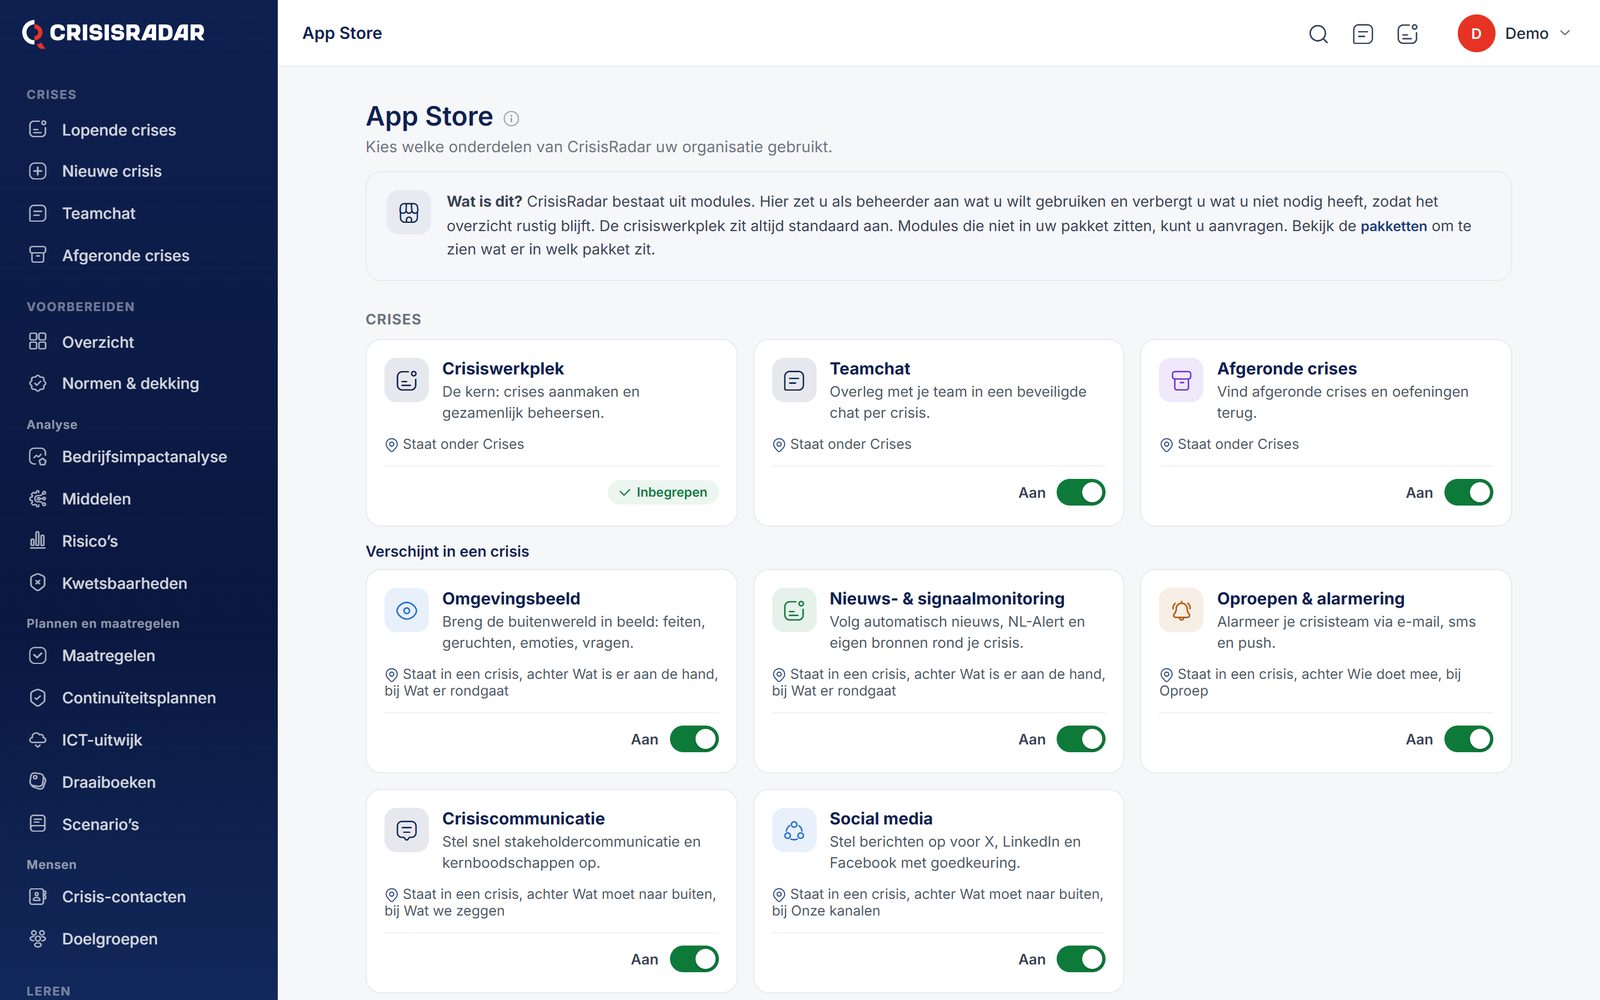
Task: Click the 'Verschijnt in een crisis' subheading
Action: tap(447, 551)
